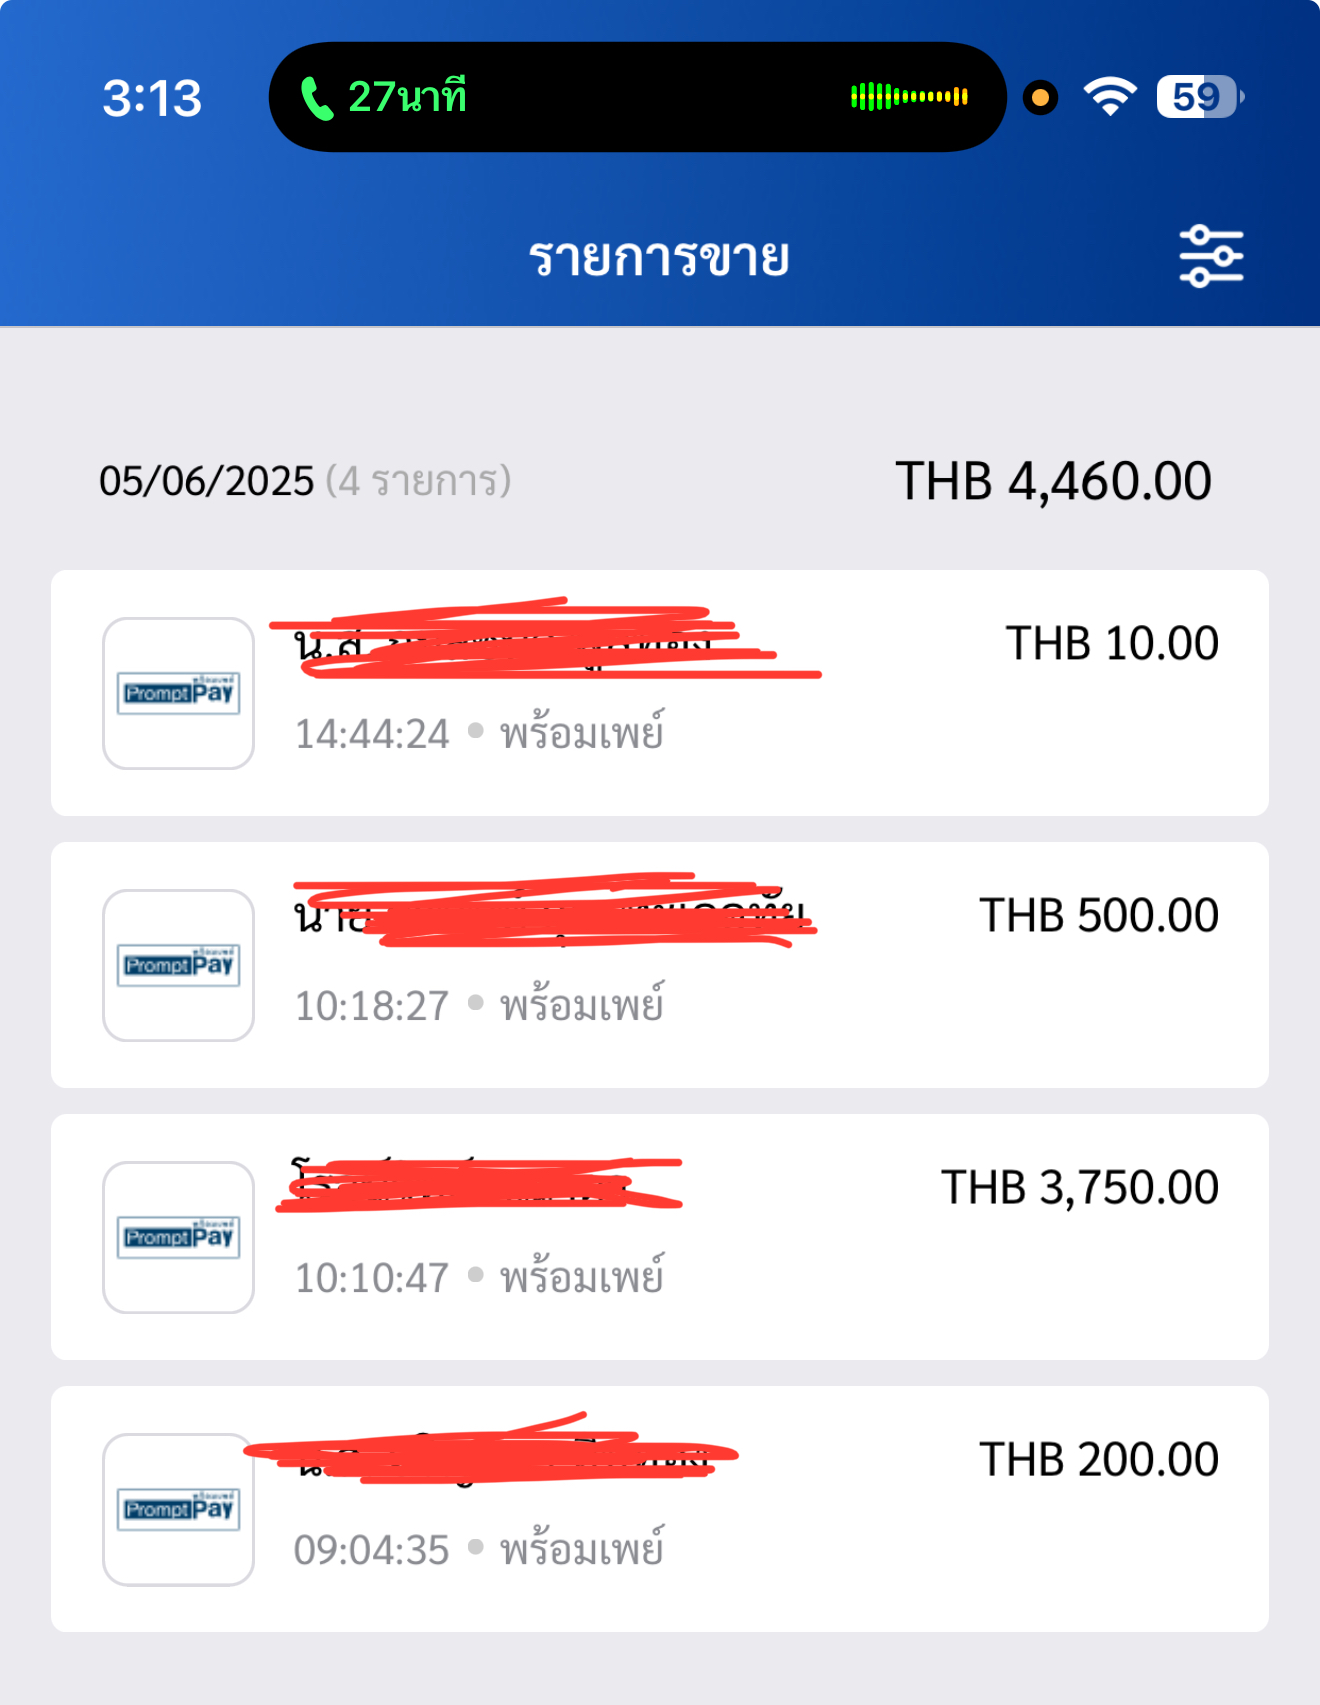This screenshot has width=1320, height=1705.
Task: Tap the green phone call icon
Action: (316, 98)
